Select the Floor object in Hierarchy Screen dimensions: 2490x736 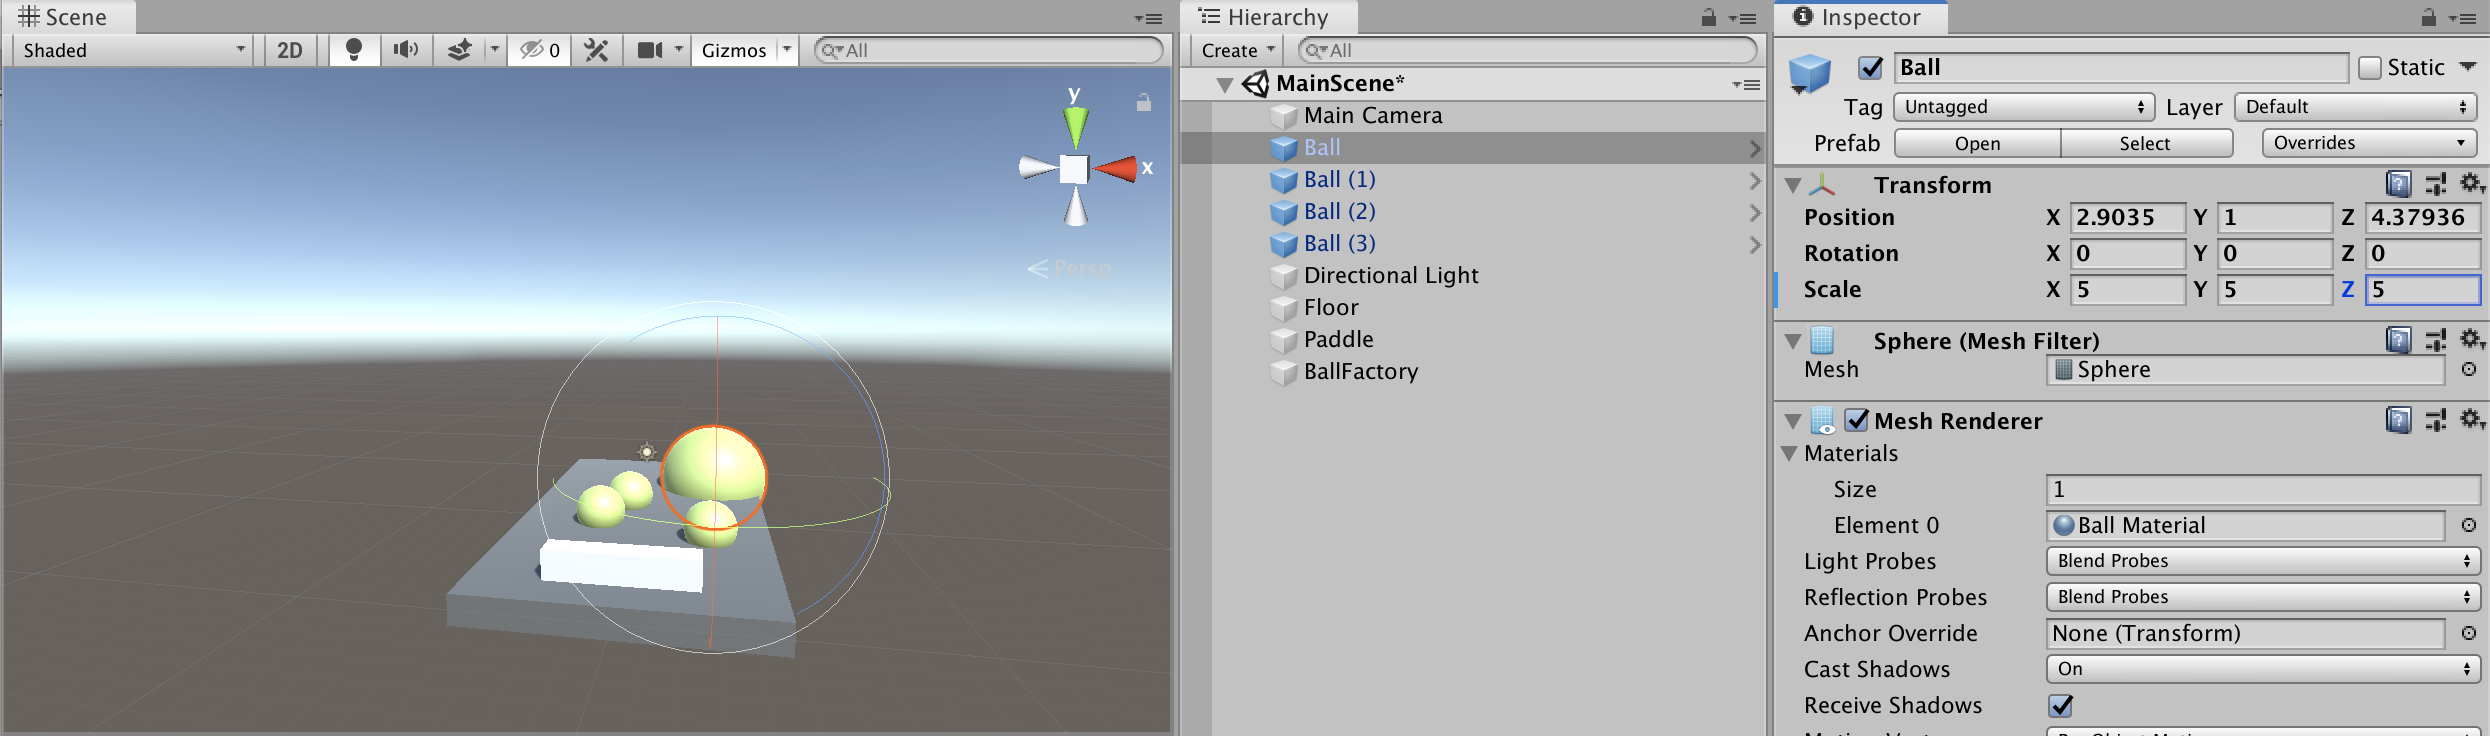click(1331, 308)
